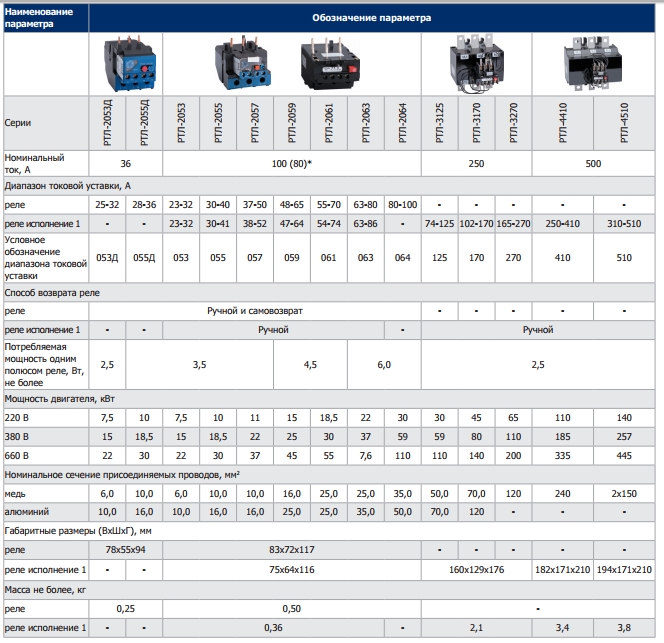
Task: Click series label РТЛ-4510
Action: click(624, 123)
